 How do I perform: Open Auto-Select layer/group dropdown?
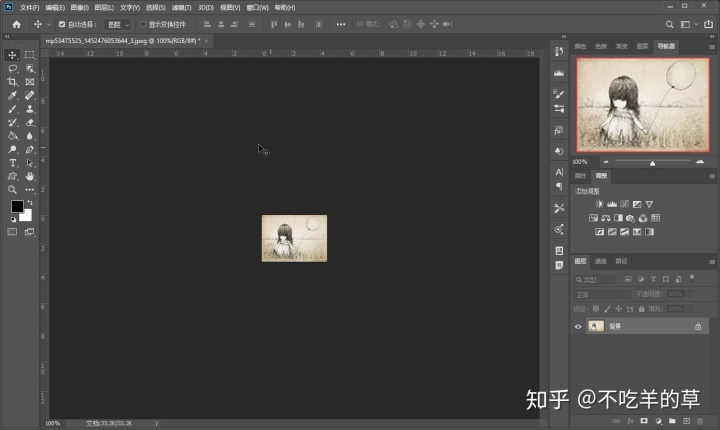coord(118,24)
